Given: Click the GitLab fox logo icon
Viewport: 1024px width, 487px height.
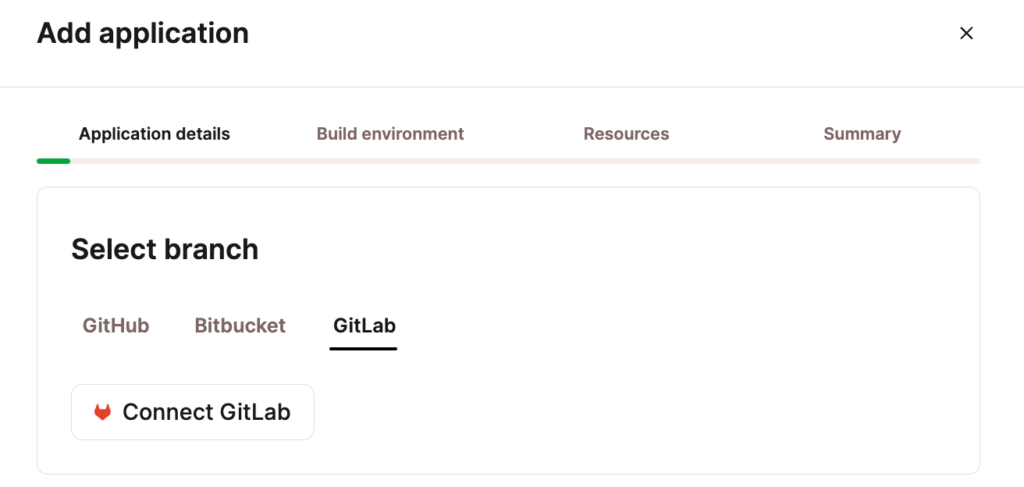Looking at the screenshot, I should coord(102,412).
